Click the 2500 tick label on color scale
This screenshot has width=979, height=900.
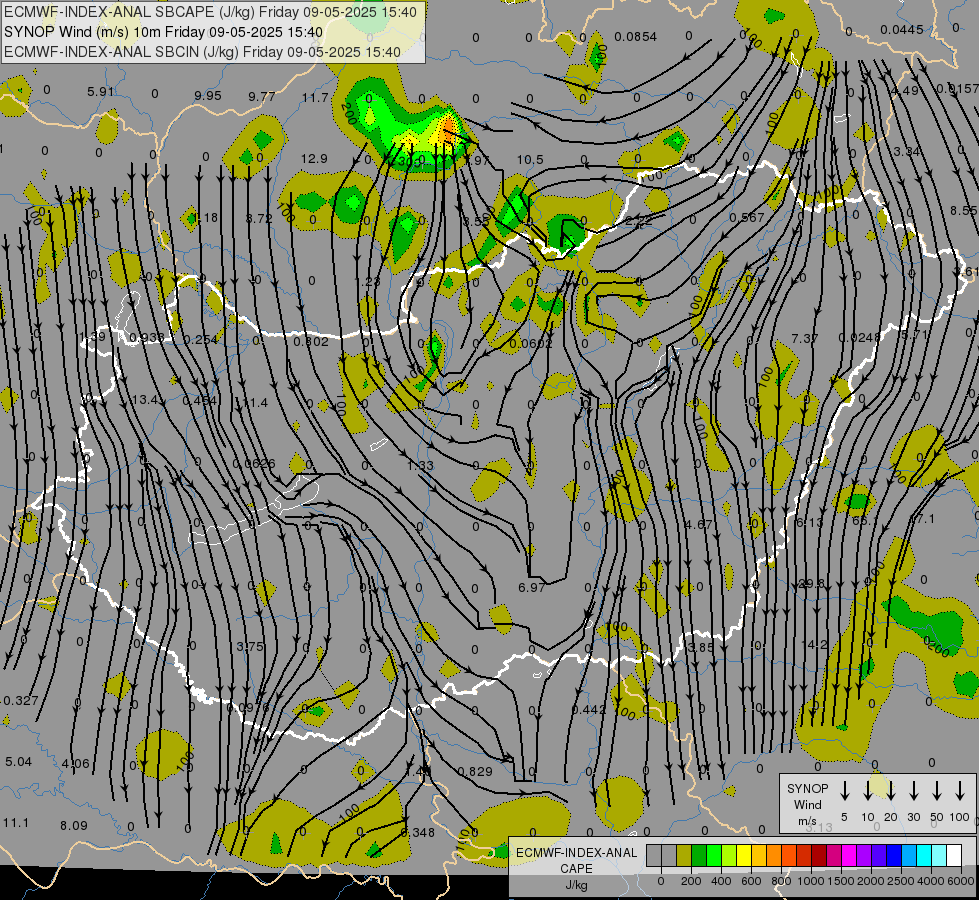coord(901,881)
